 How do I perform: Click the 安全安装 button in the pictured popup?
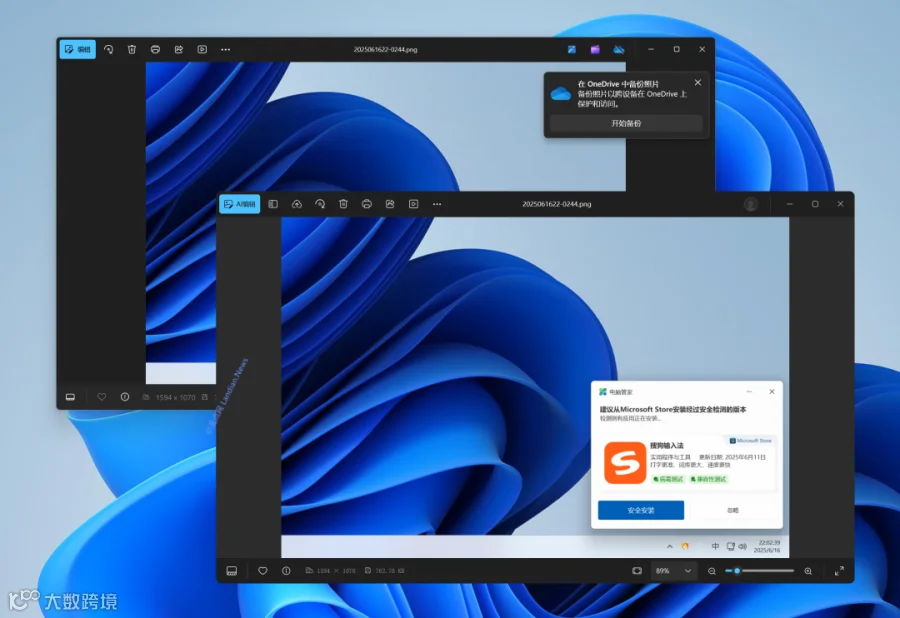641,510
